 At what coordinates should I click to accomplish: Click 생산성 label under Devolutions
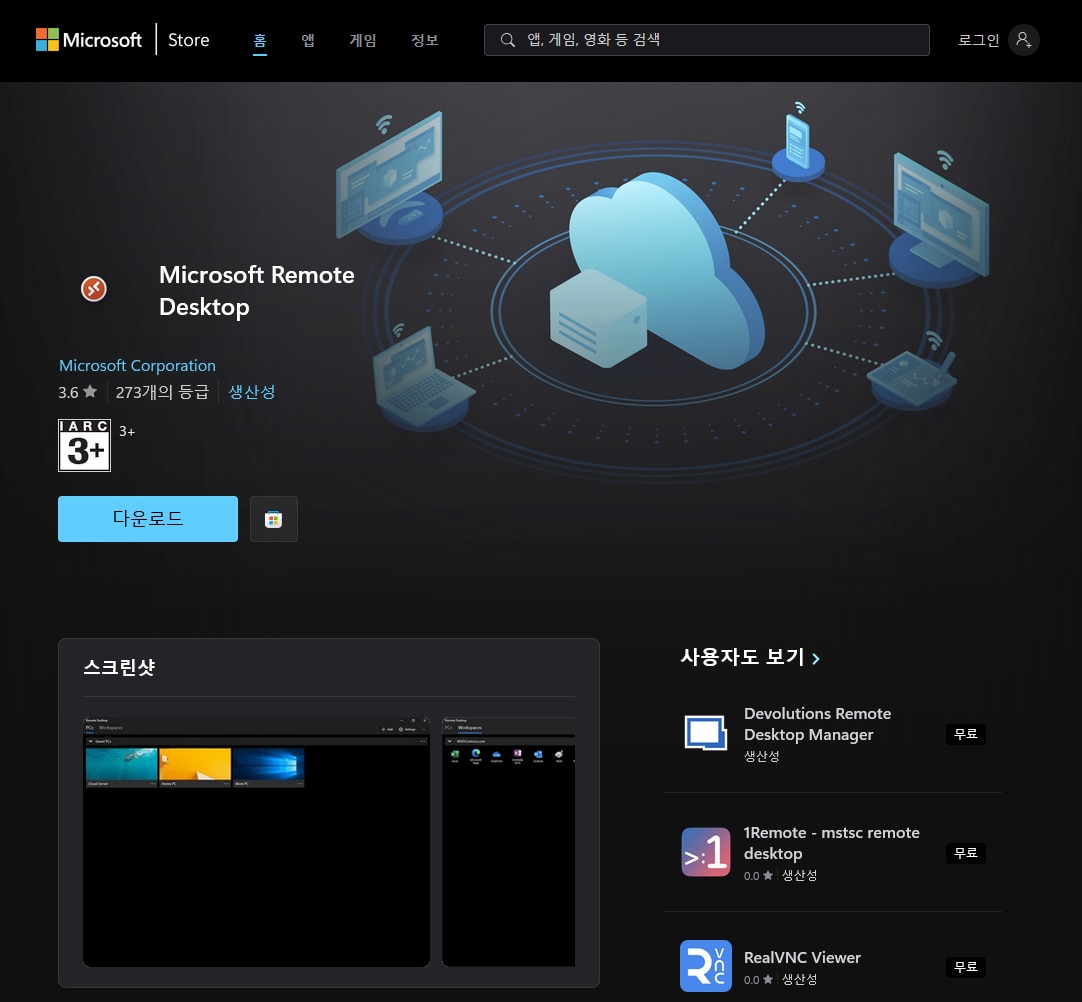[x=761, y=756]
